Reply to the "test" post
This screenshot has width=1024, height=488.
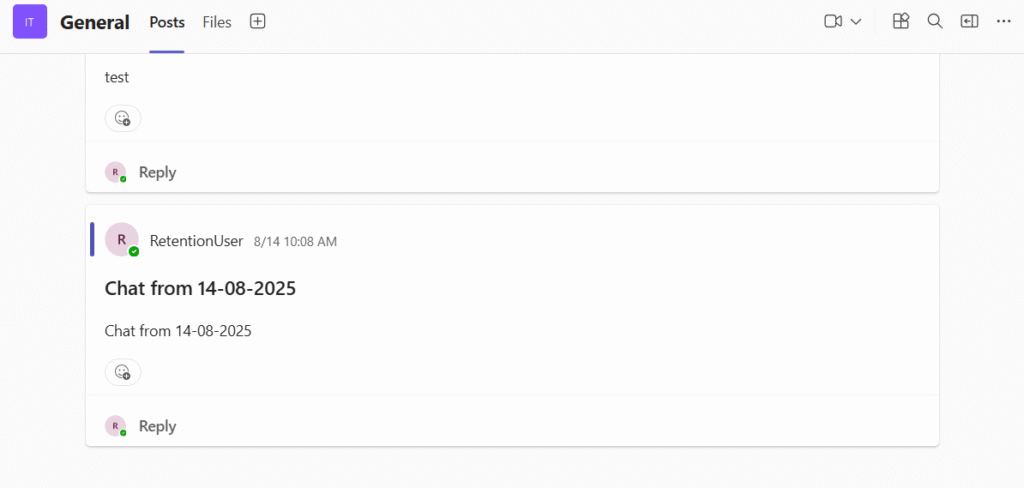tap(157, 172)
